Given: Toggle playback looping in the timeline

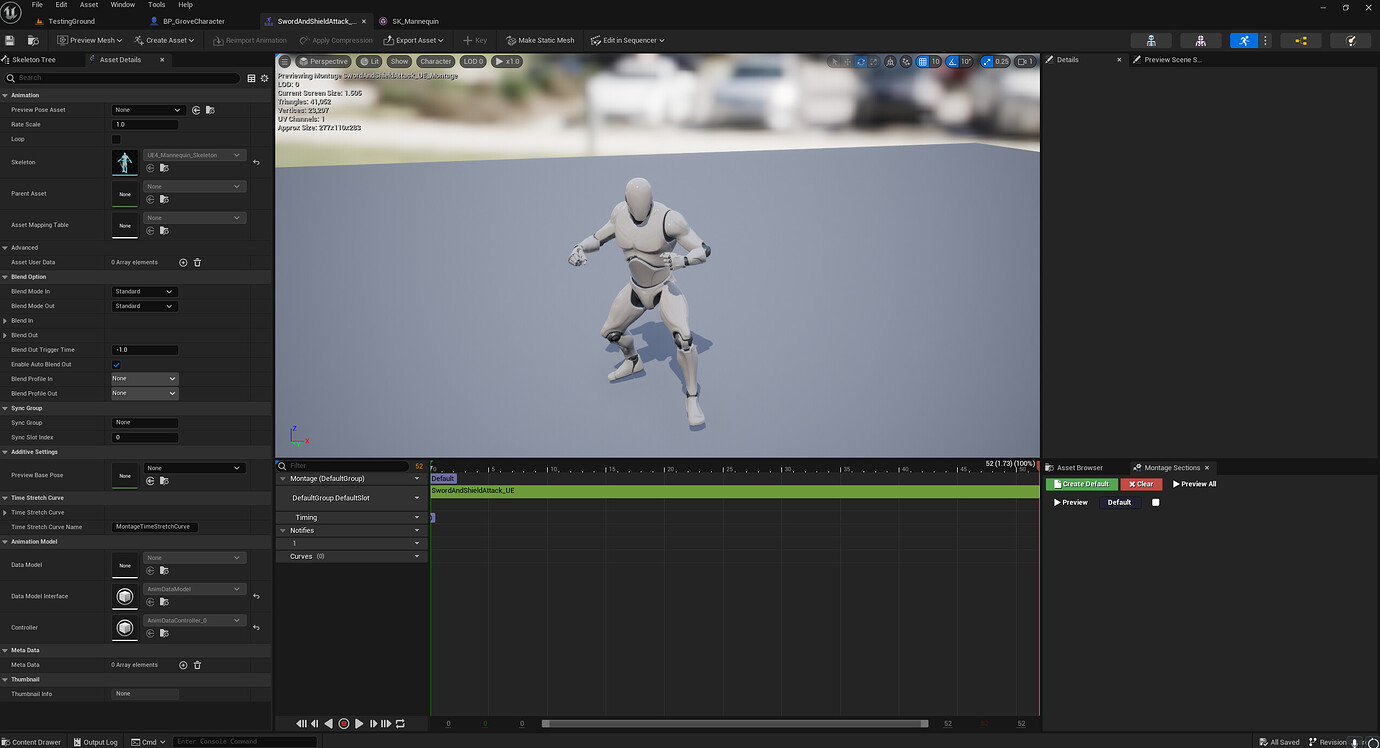Looking at the screenshot, I should (400, 723).
